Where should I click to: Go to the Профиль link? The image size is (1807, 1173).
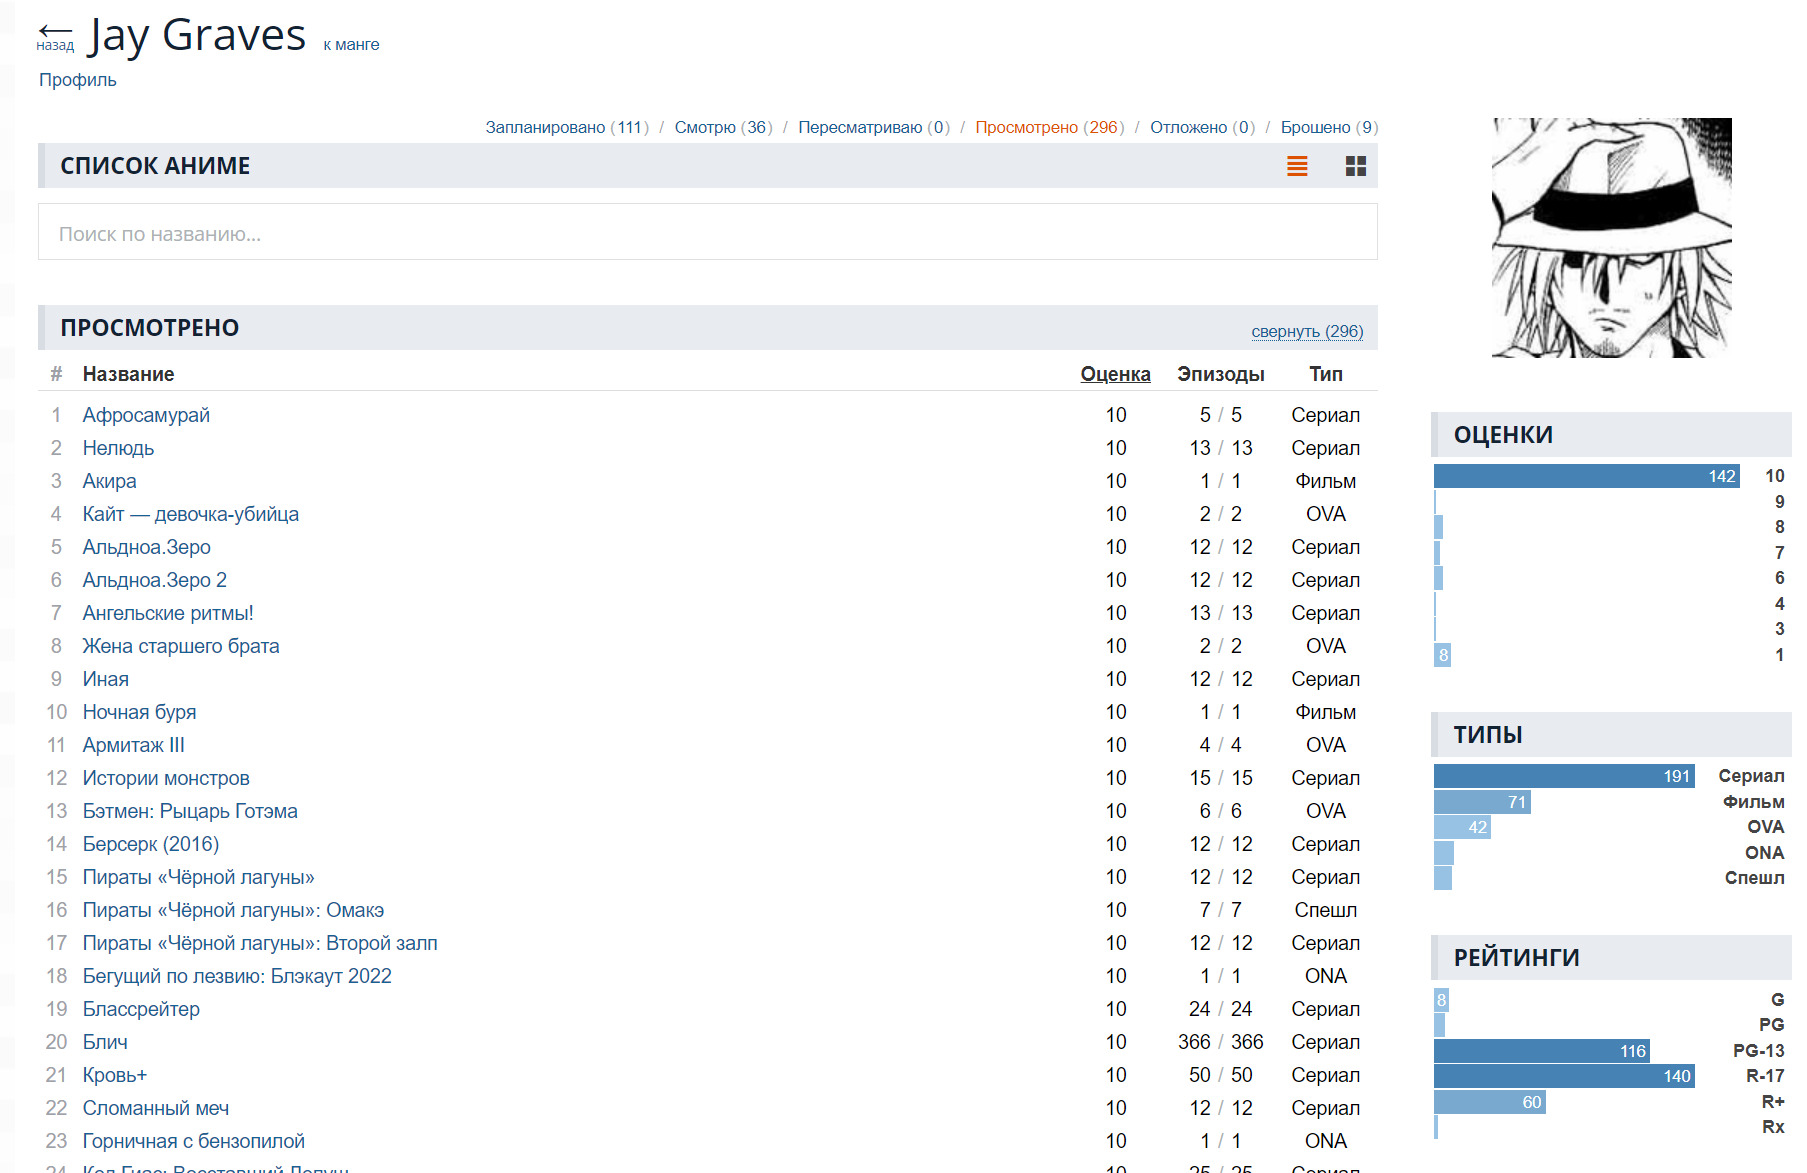pos(77,80)
